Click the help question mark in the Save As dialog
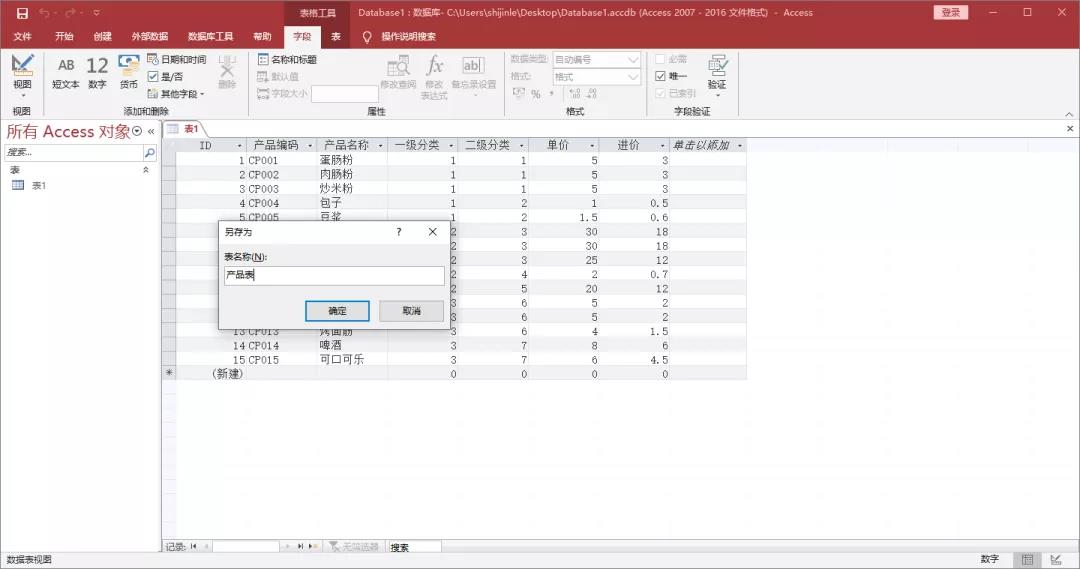Viewport: 1080px width, 569px height. click(399, 232)
